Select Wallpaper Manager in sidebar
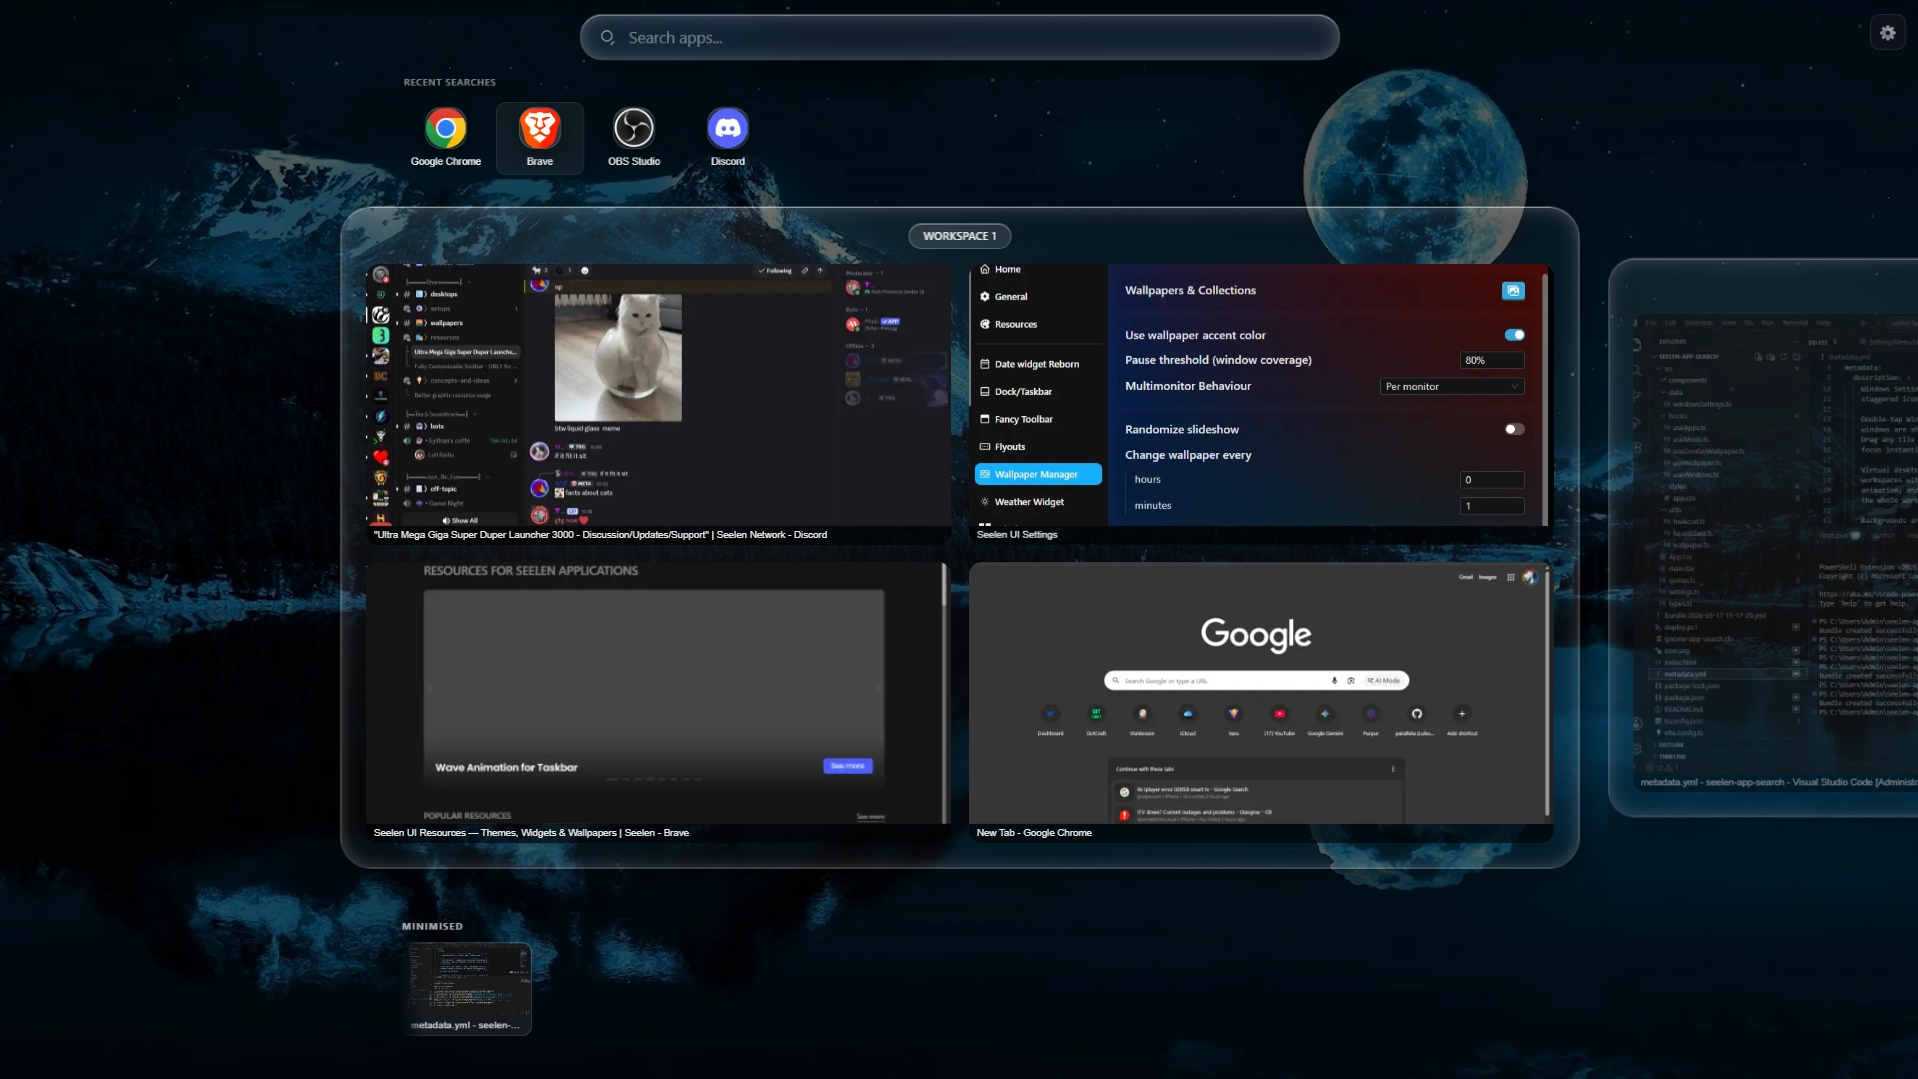1918x1079 pixels. point(1038,475)
